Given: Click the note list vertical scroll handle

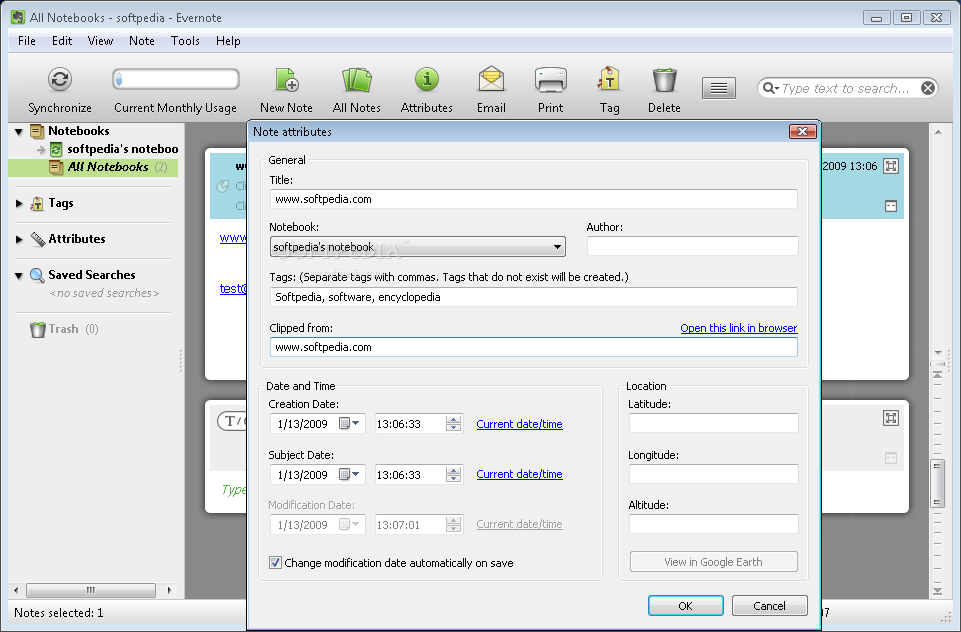Looking at the screenshot, I should coord(937,484).
